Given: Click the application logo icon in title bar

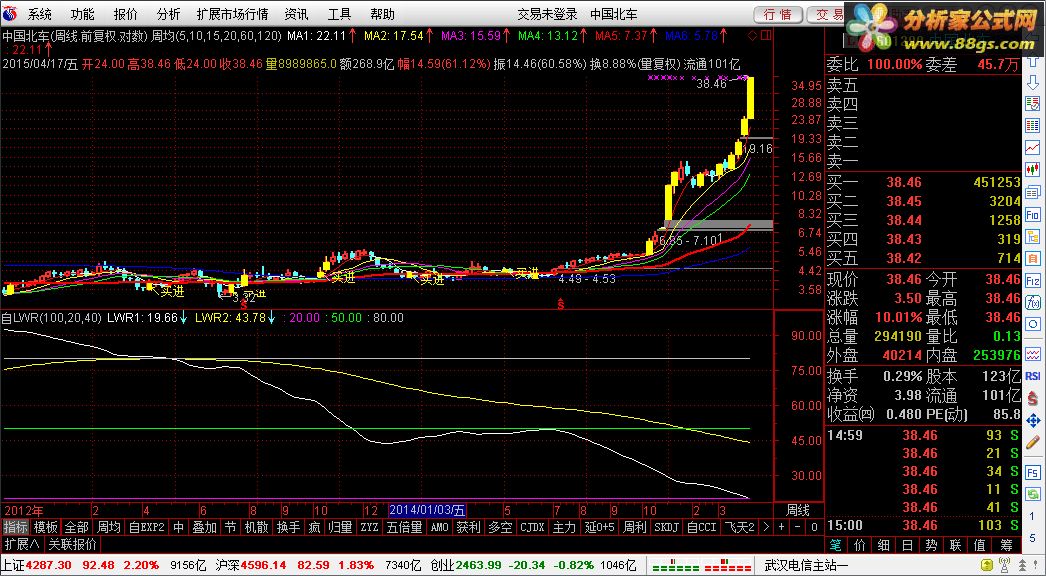Looking at the screenshot, I should pos(10,14).
